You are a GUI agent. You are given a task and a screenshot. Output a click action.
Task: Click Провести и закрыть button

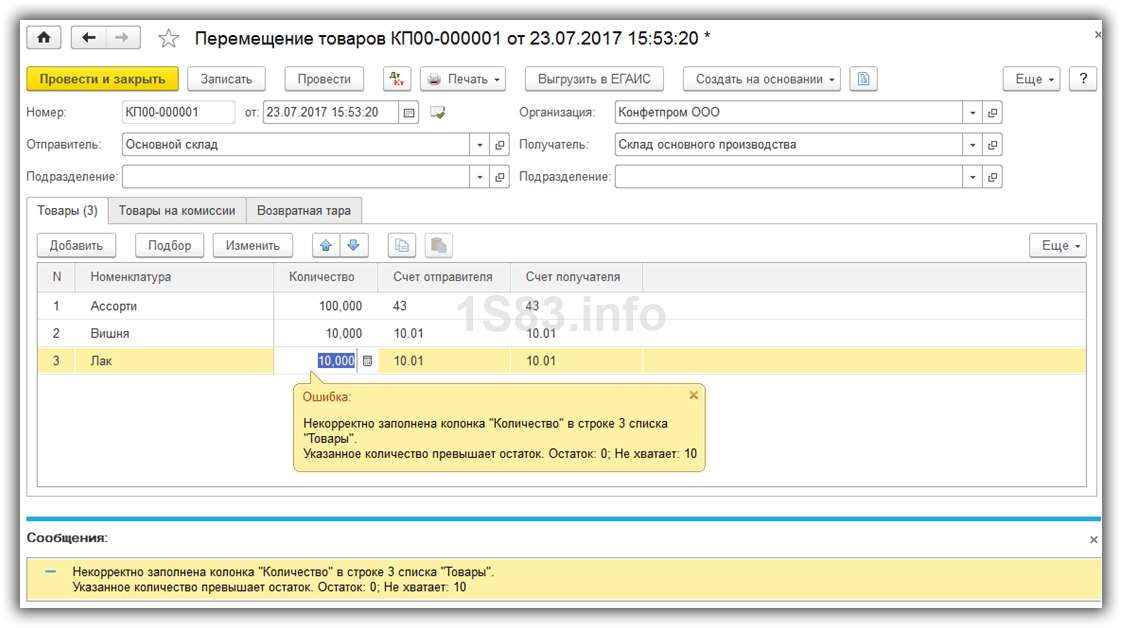pyautogui.click(x=102, y=79)
